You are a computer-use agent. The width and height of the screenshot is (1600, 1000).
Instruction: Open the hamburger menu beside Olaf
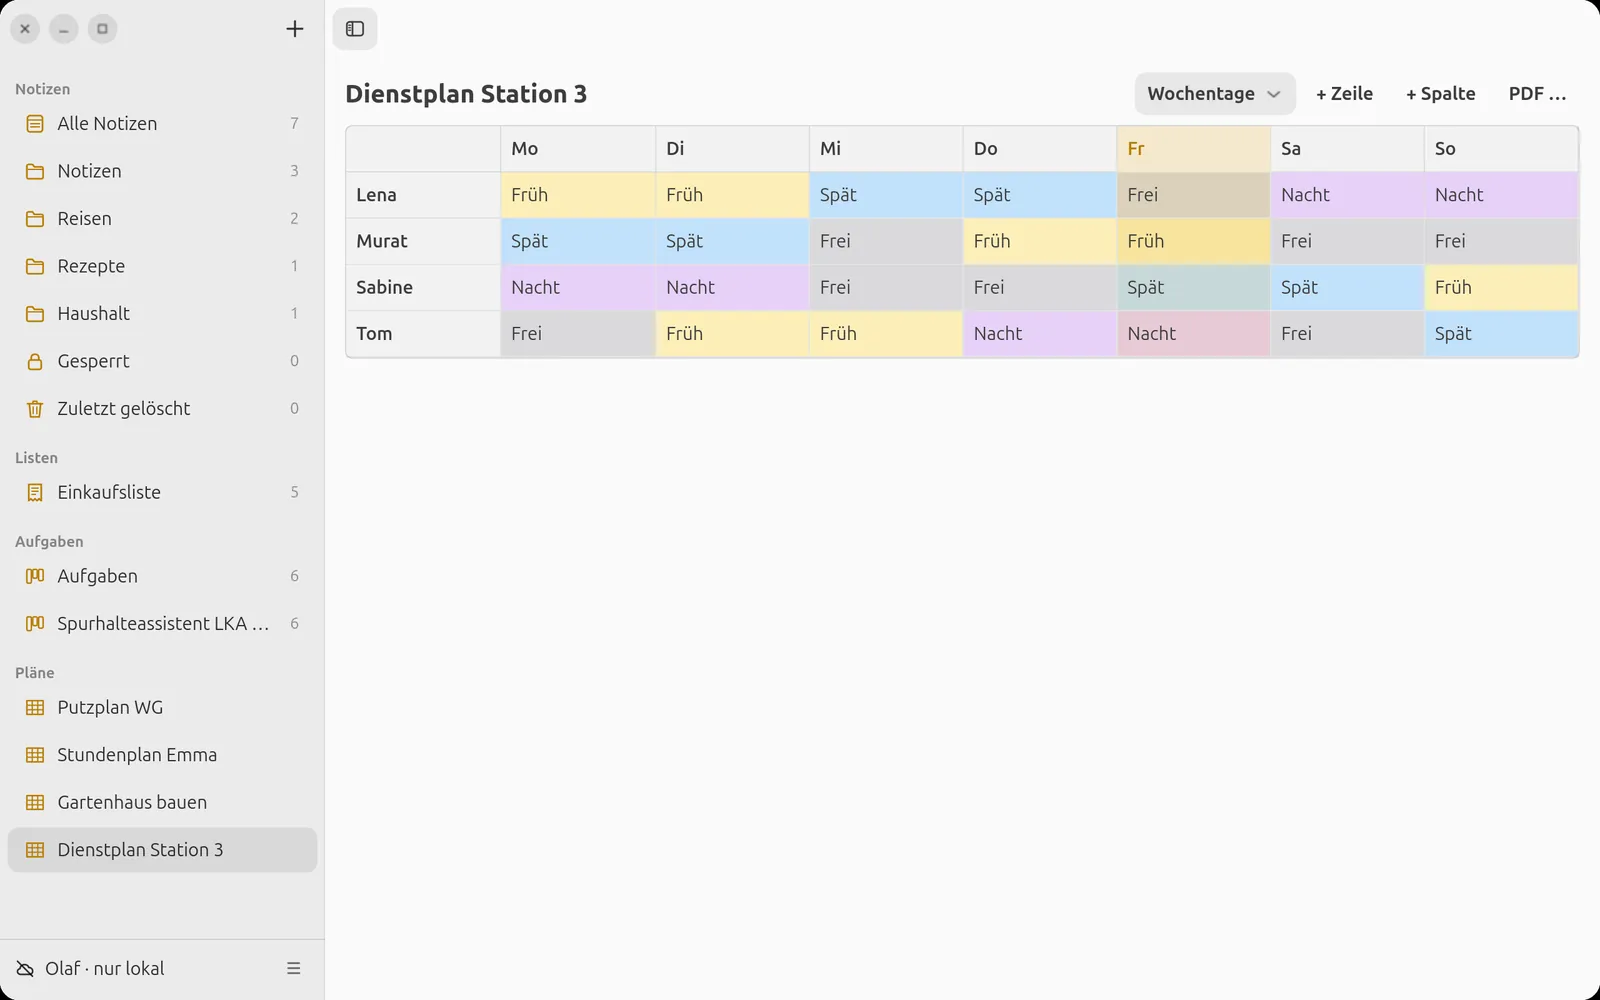pyautogui.click(x=294, y=968)
